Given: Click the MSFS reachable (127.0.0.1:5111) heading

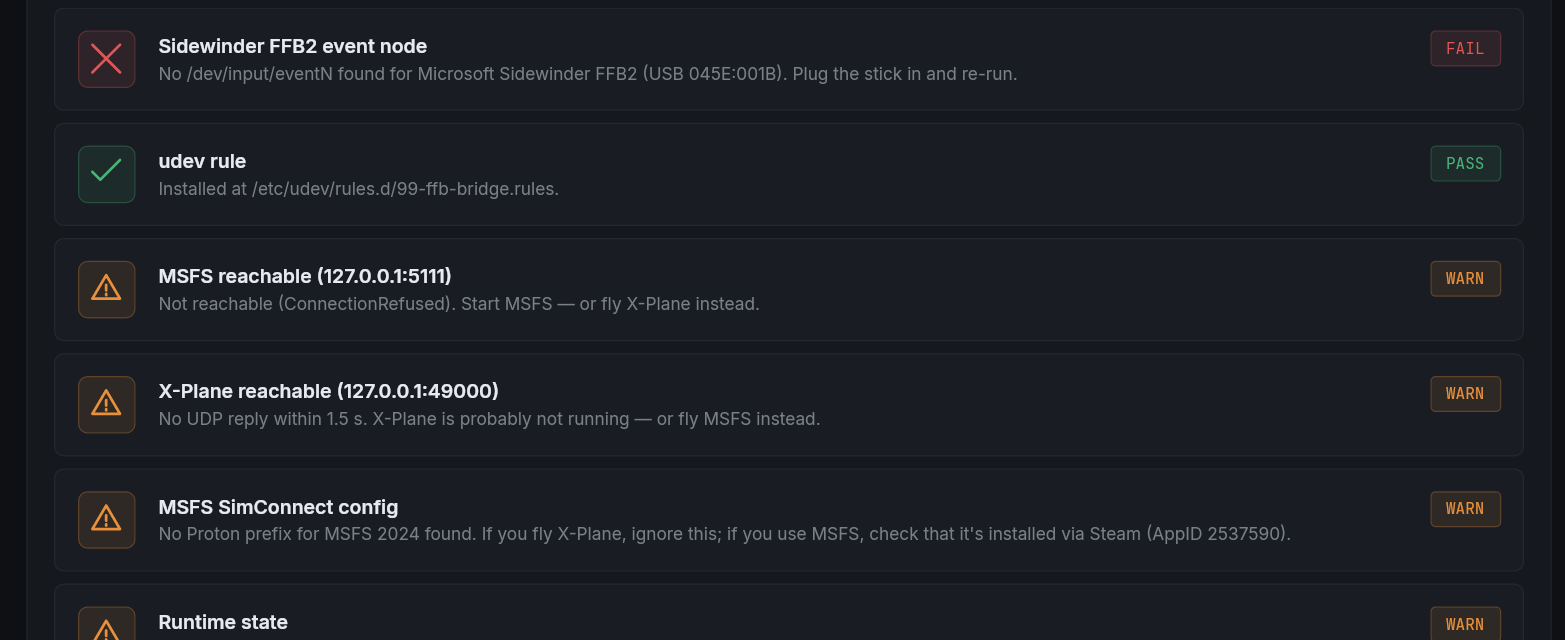Looking at the screenshot, I should [305, 276].
